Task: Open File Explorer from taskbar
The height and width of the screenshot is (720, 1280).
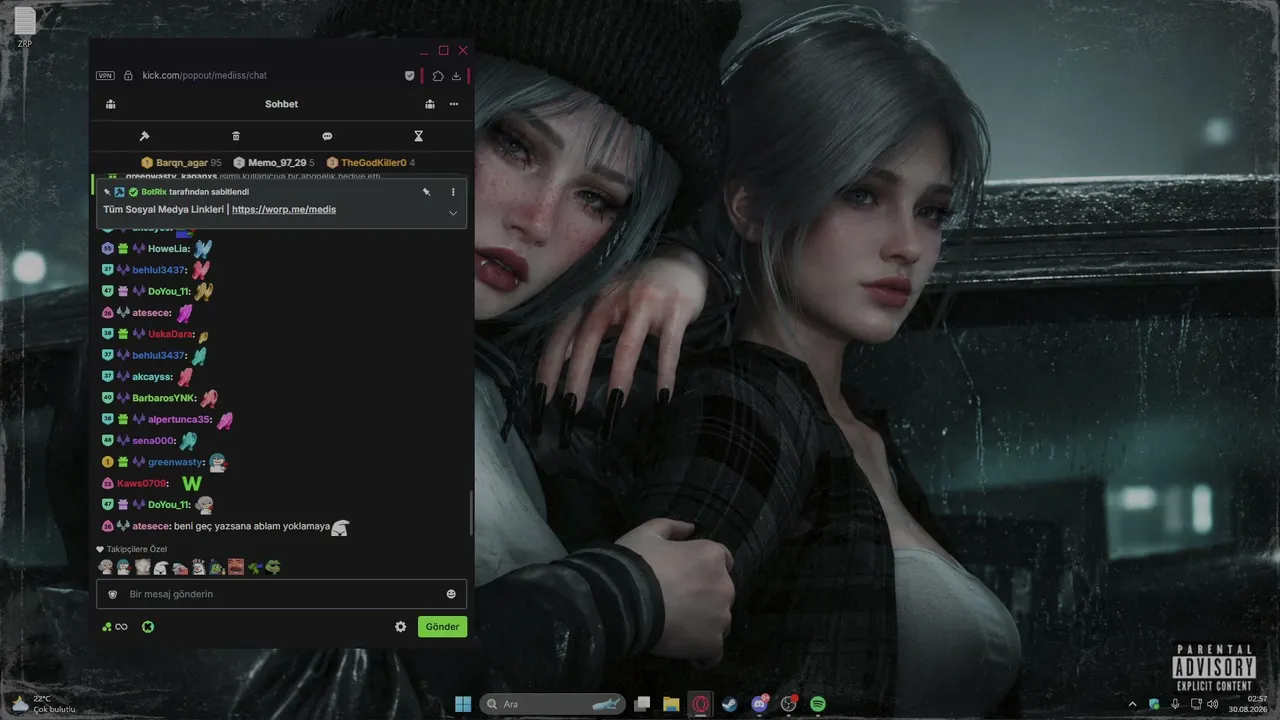Action: (672, 704)
